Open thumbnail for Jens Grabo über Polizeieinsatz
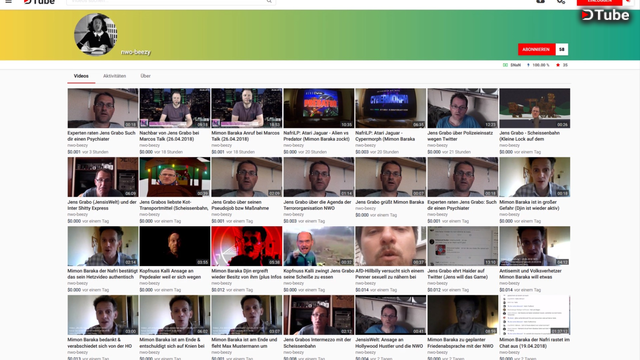Image resolution: width=640 pixels, height=360 pixels. coord(462,108)
